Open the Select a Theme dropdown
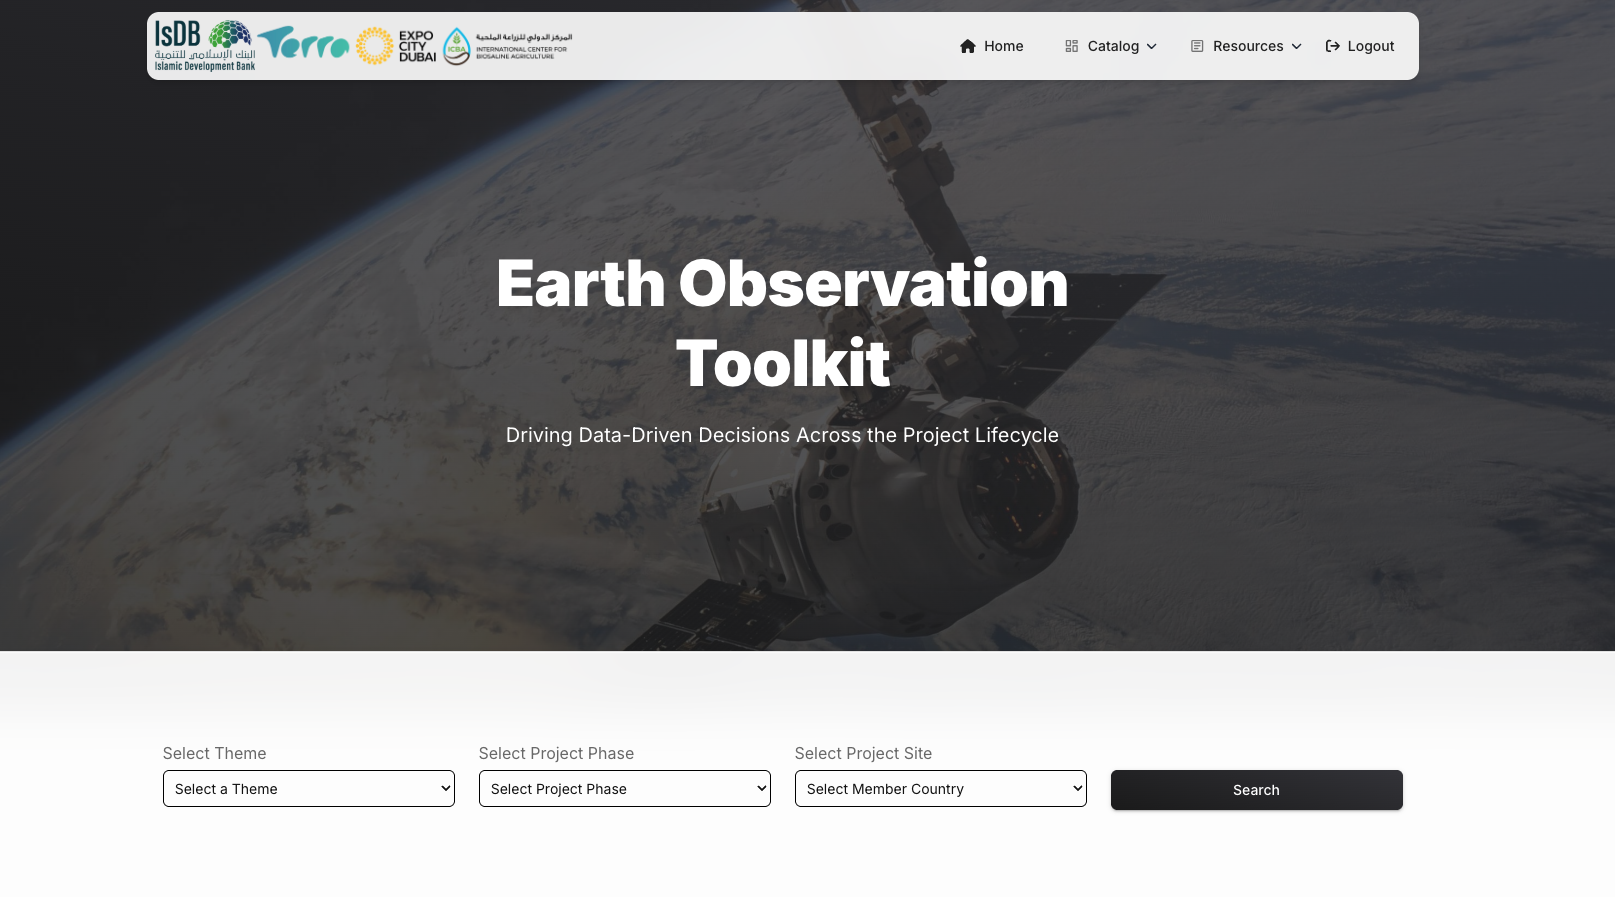The width and height of the screenshot is (1615, 897). 308,789
